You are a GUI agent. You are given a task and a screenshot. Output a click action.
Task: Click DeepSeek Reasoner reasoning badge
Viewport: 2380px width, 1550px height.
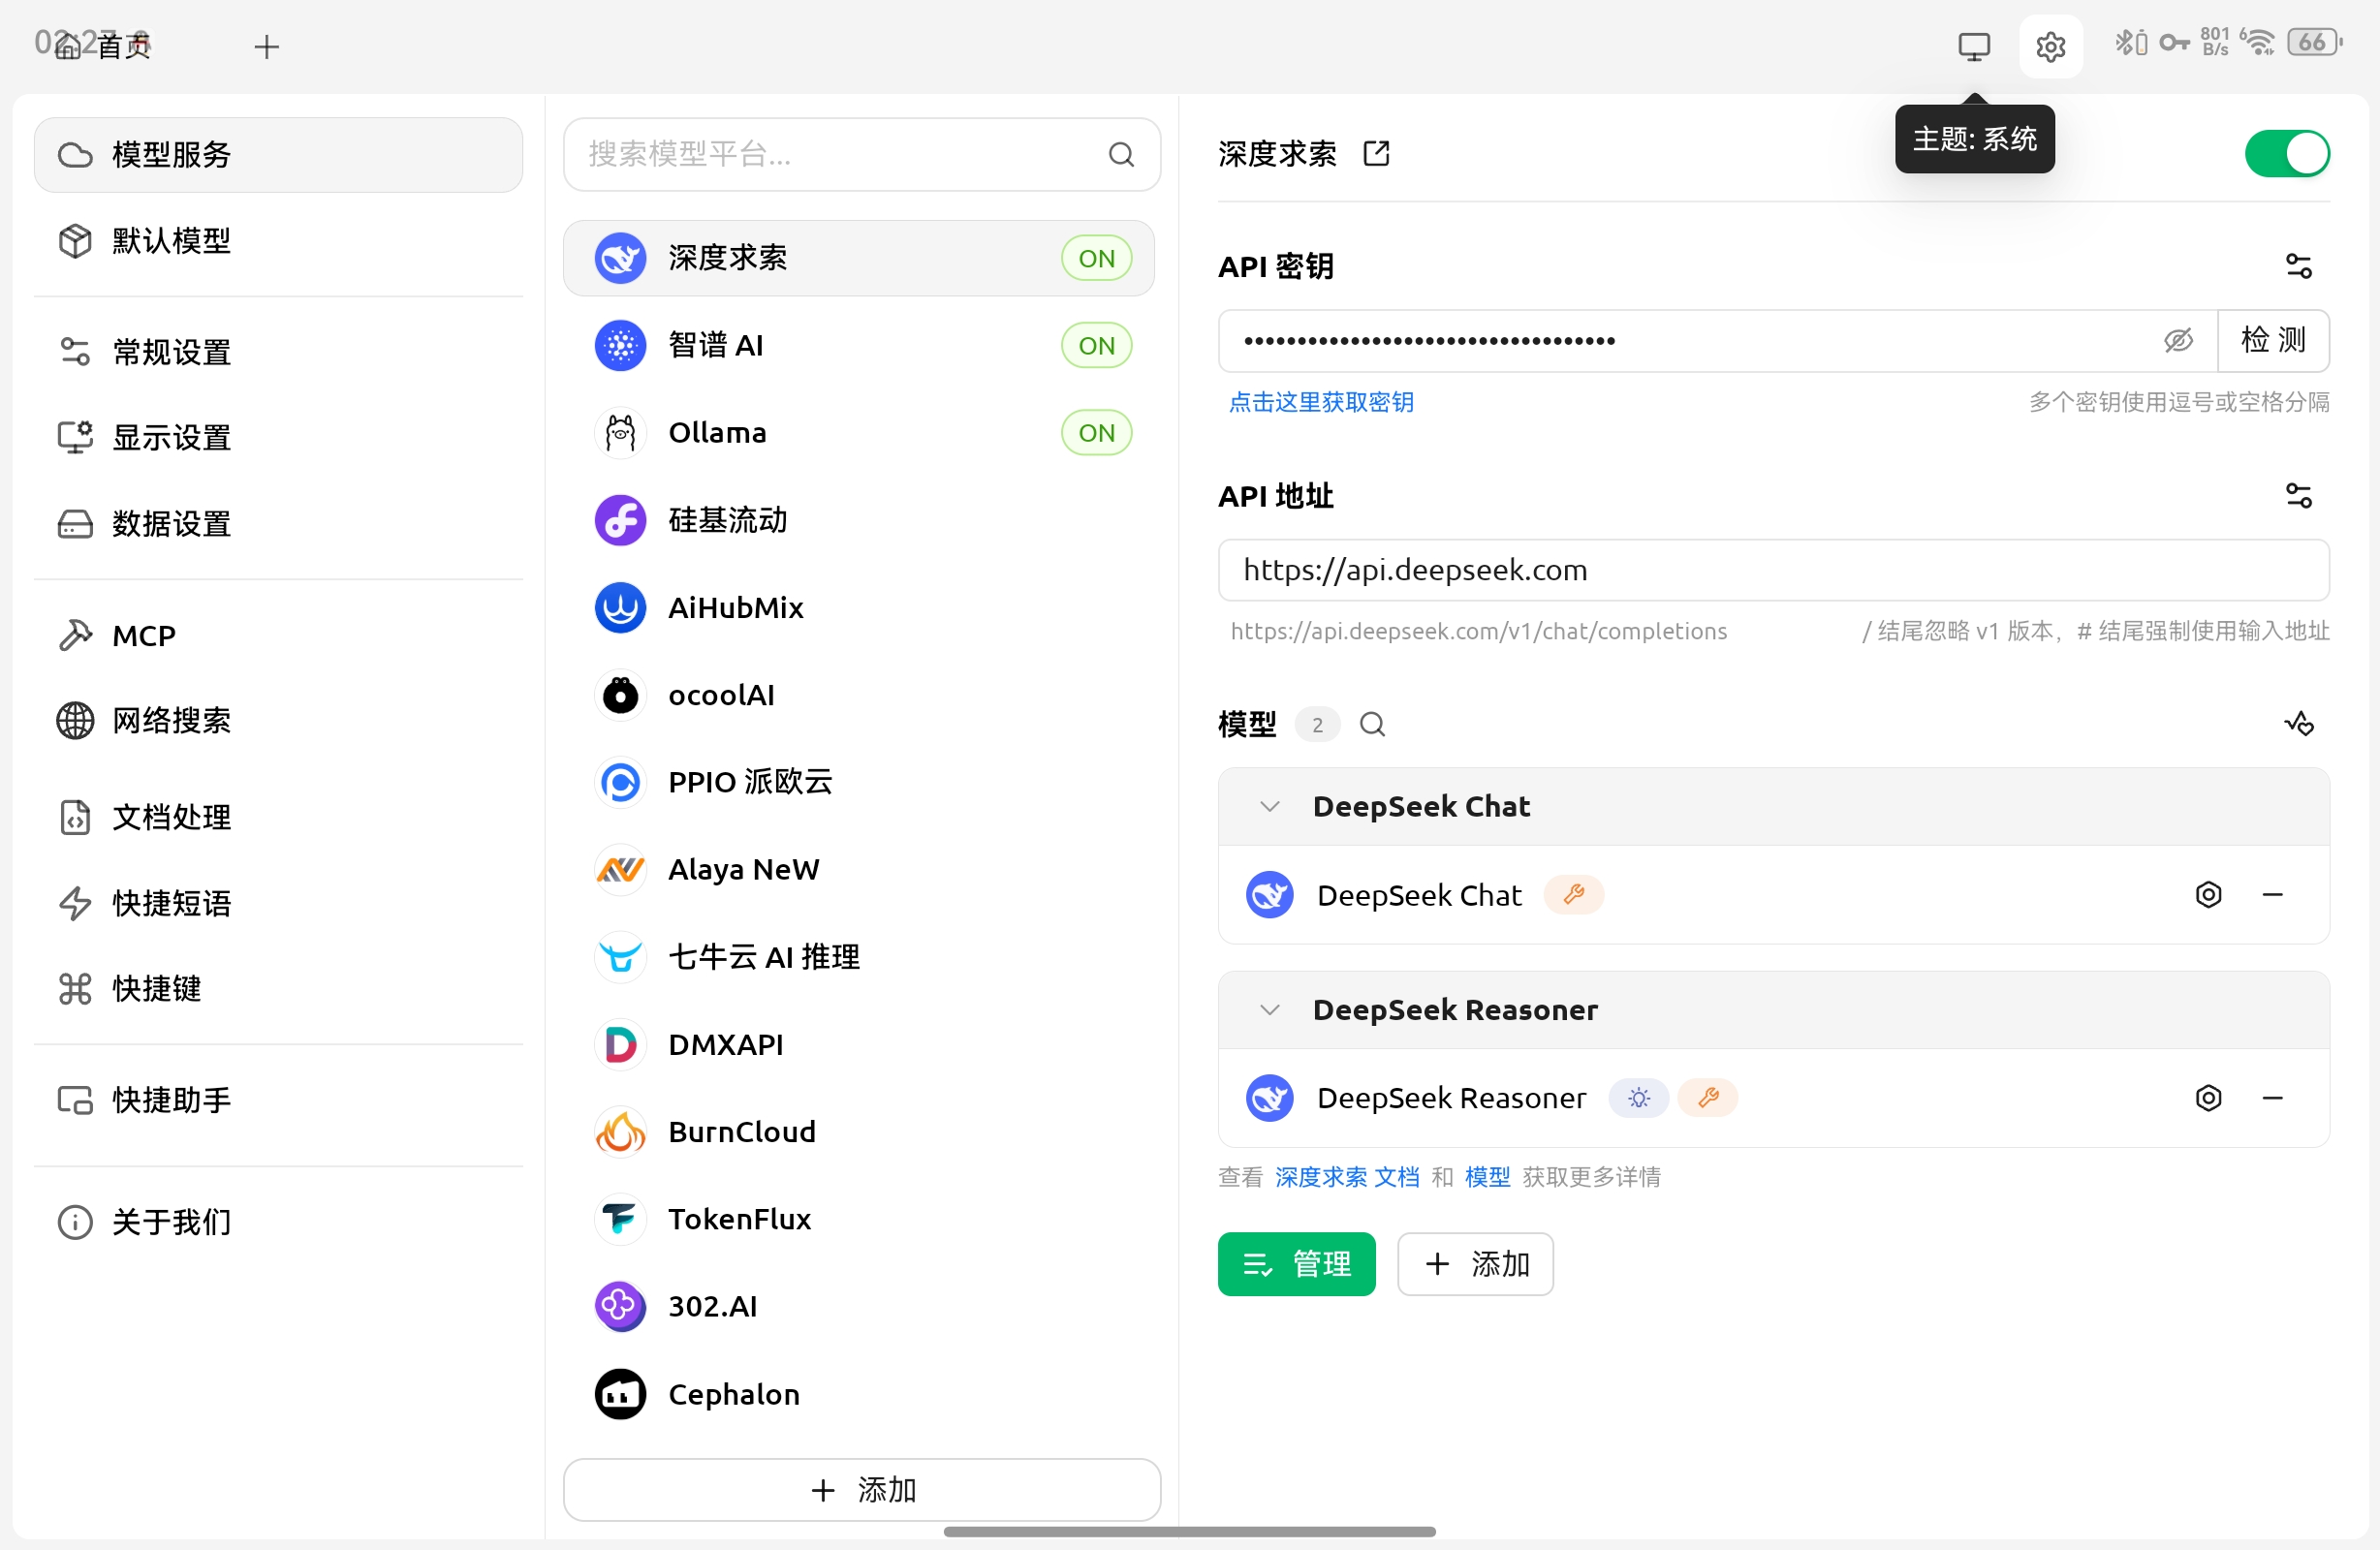(1638, 1098)
